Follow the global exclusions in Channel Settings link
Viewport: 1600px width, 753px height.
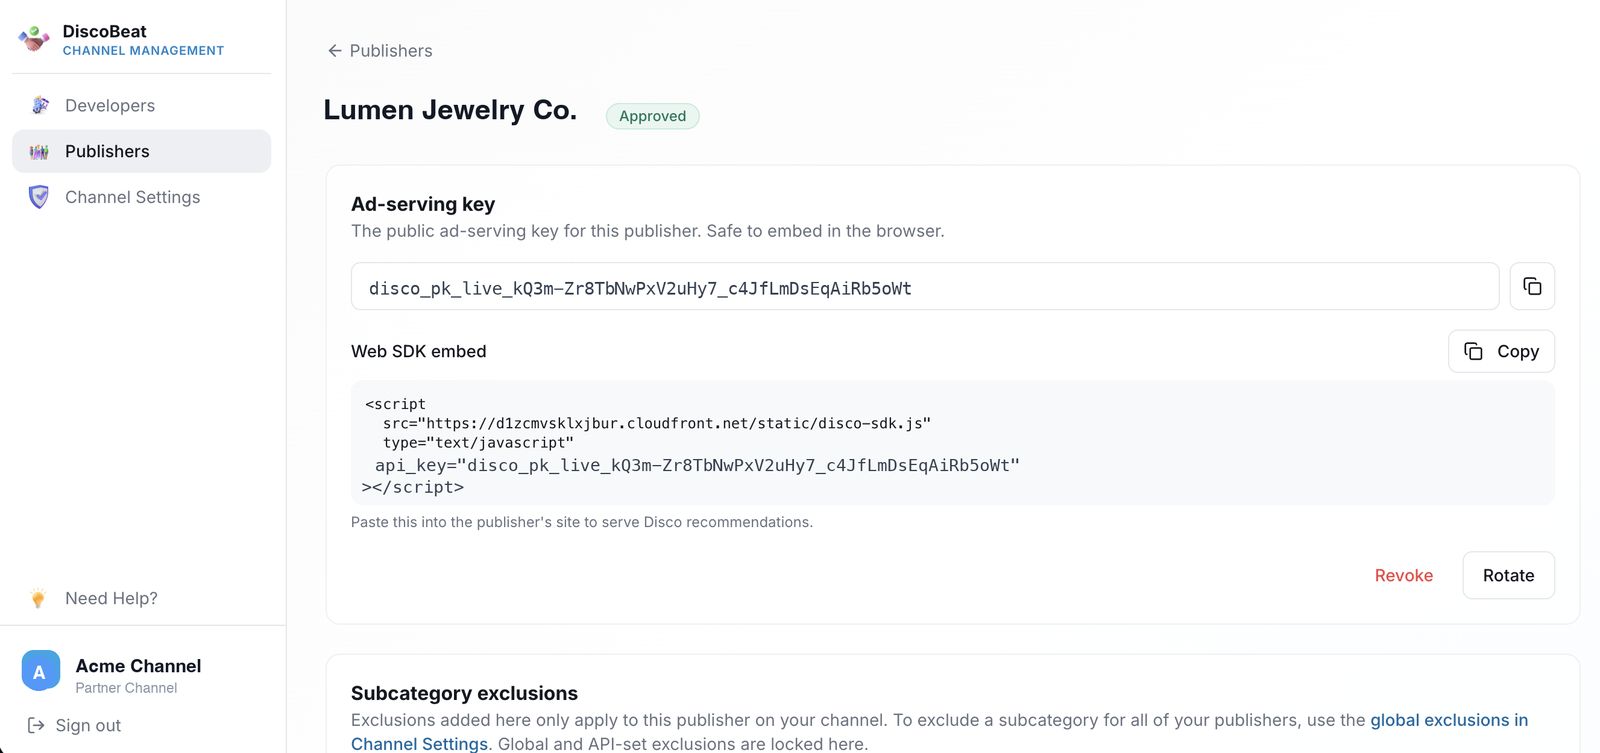(1449, 720)
